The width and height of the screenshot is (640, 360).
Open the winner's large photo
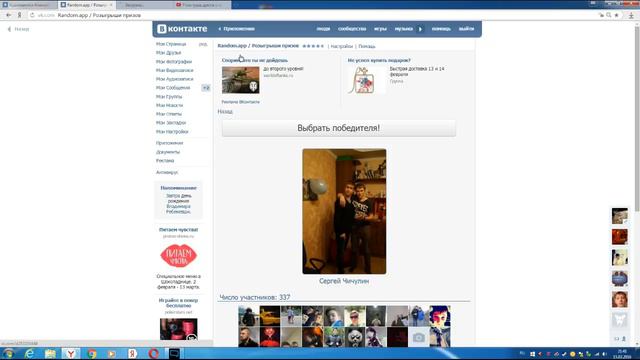344,211
